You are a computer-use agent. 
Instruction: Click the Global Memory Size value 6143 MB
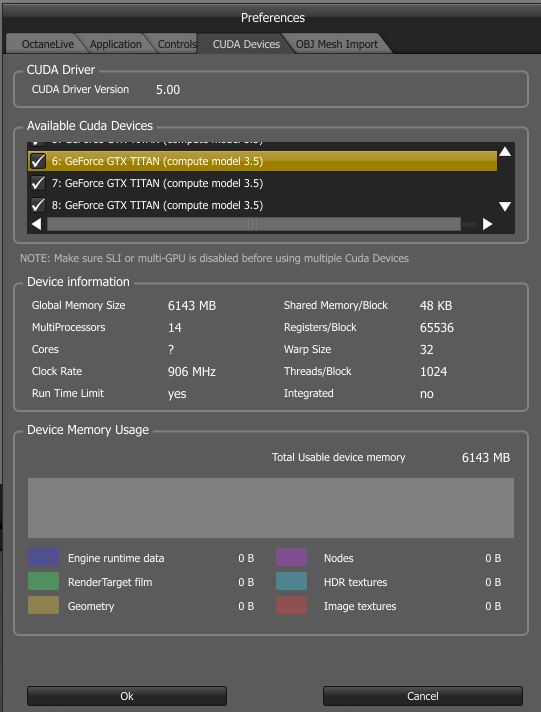[x=192, y=306]
